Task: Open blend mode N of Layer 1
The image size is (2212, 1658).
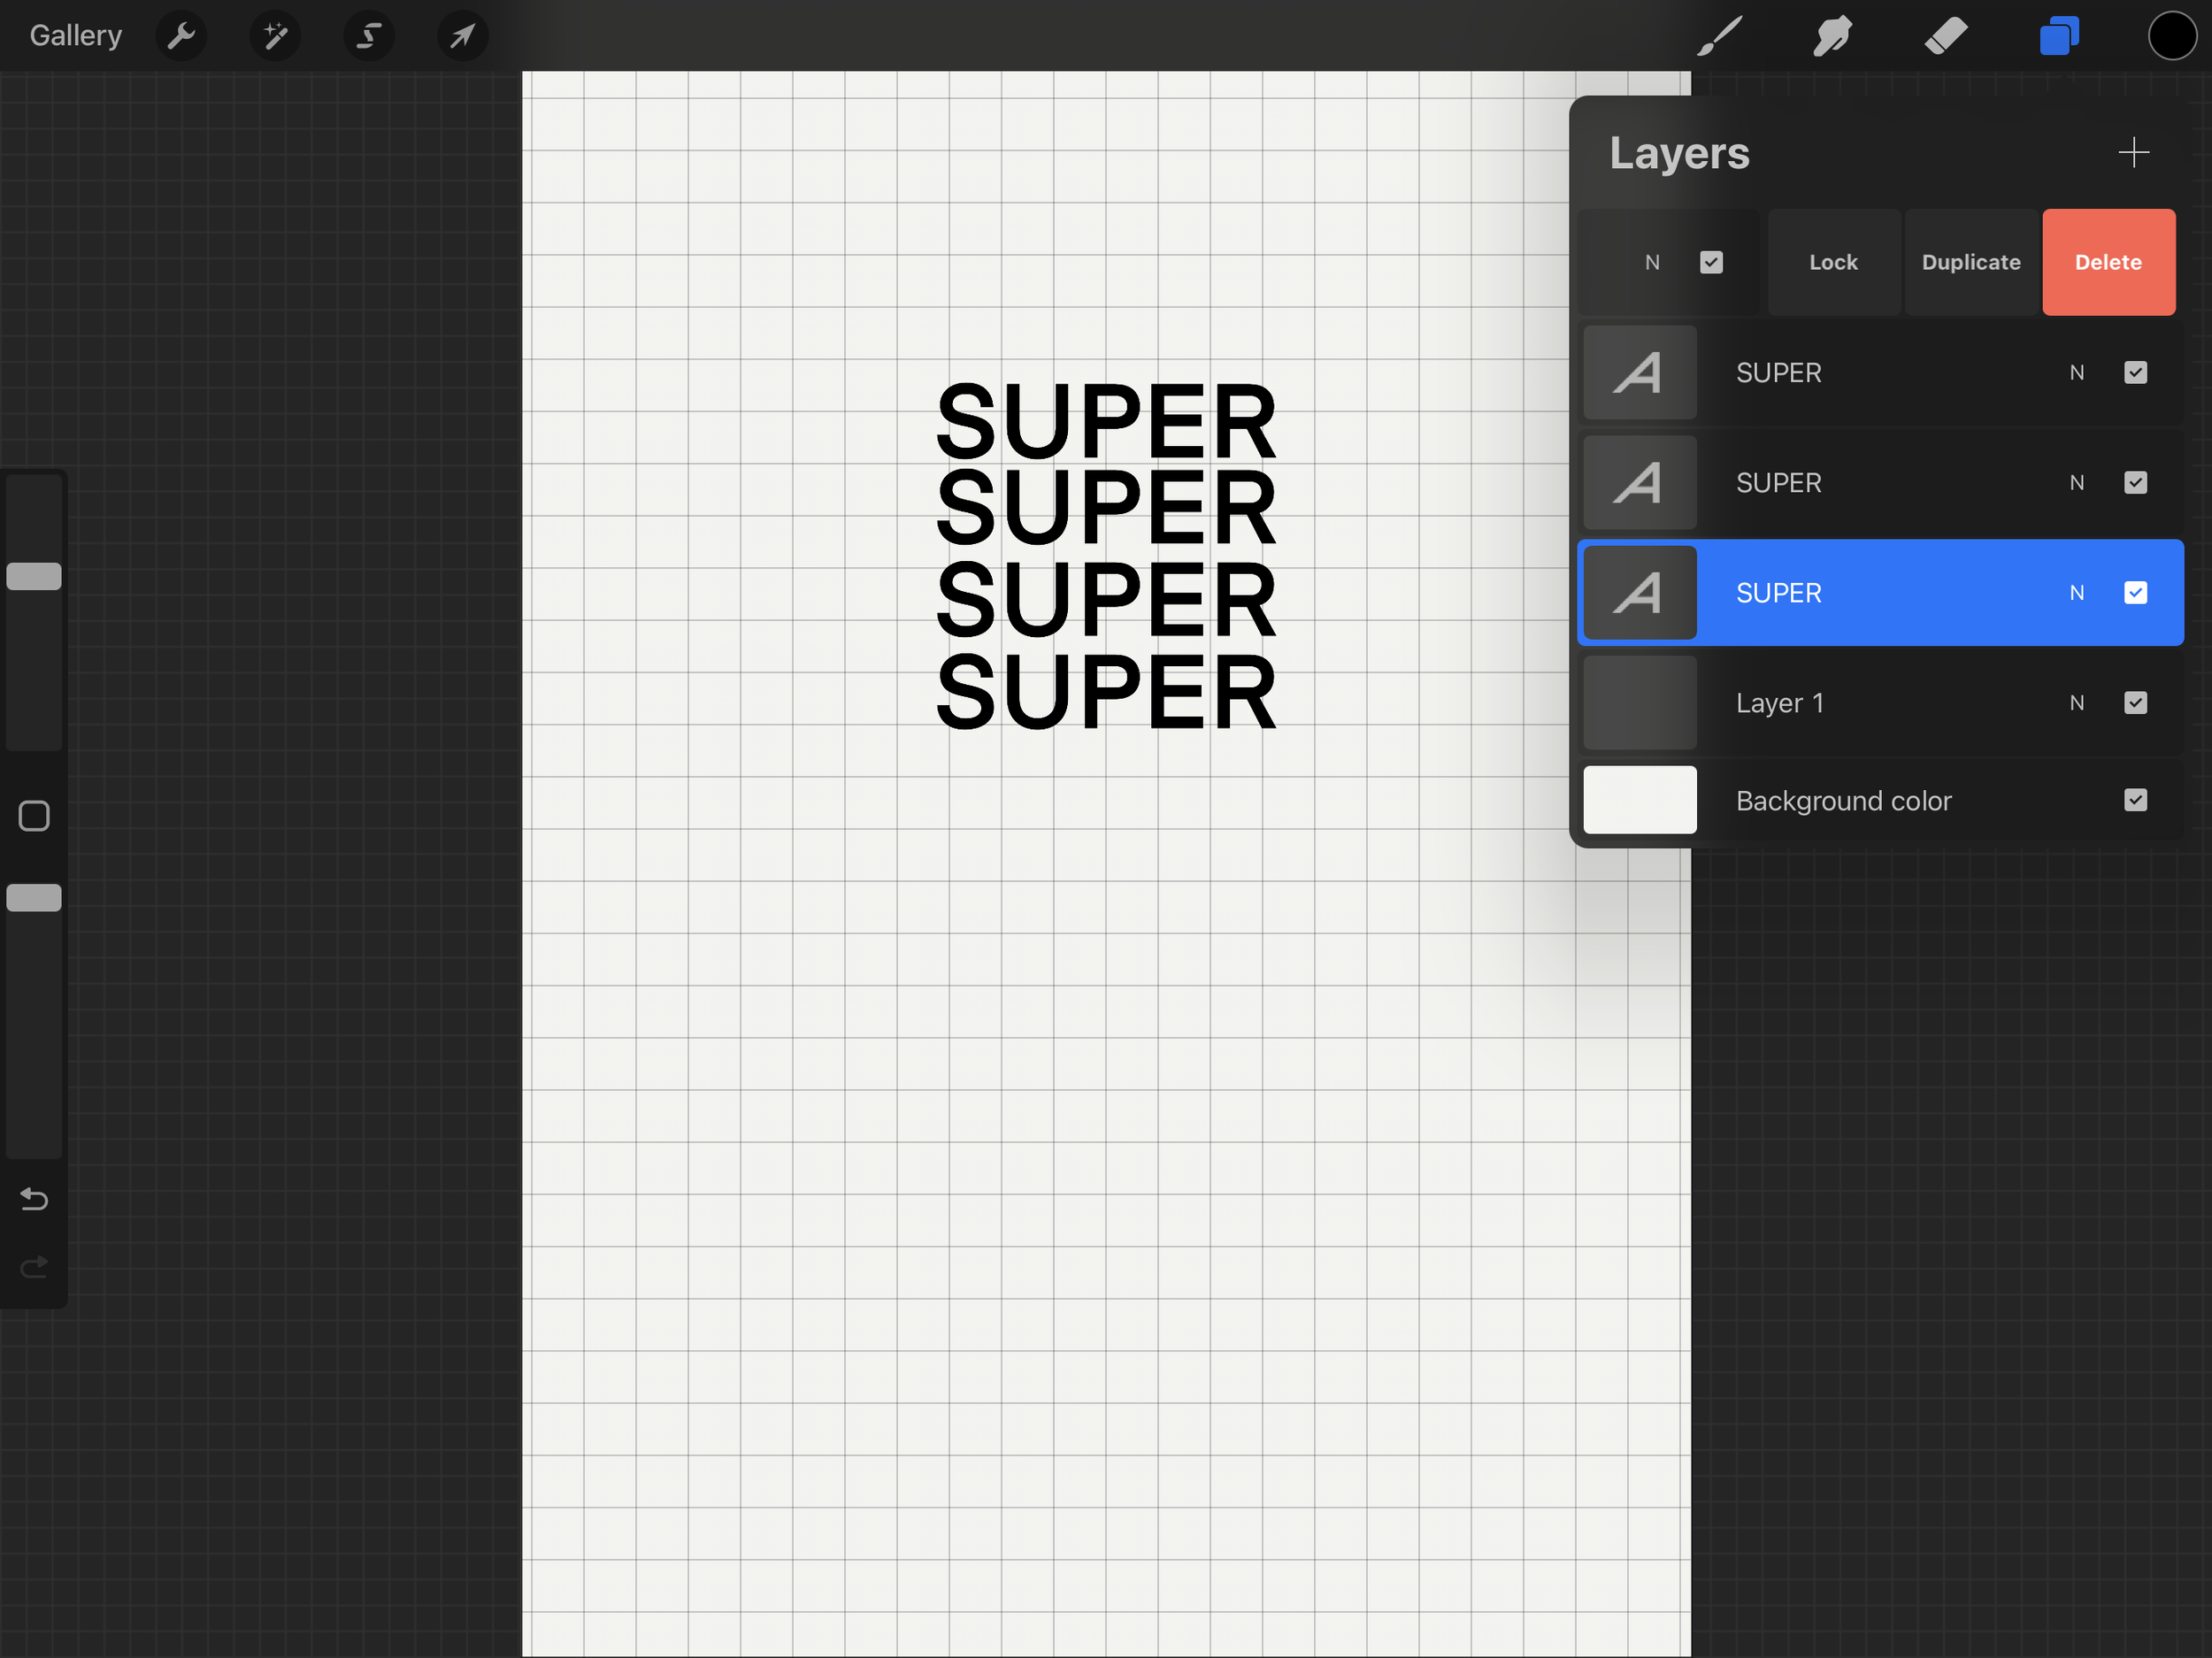Action: (x=2076, y=703)
